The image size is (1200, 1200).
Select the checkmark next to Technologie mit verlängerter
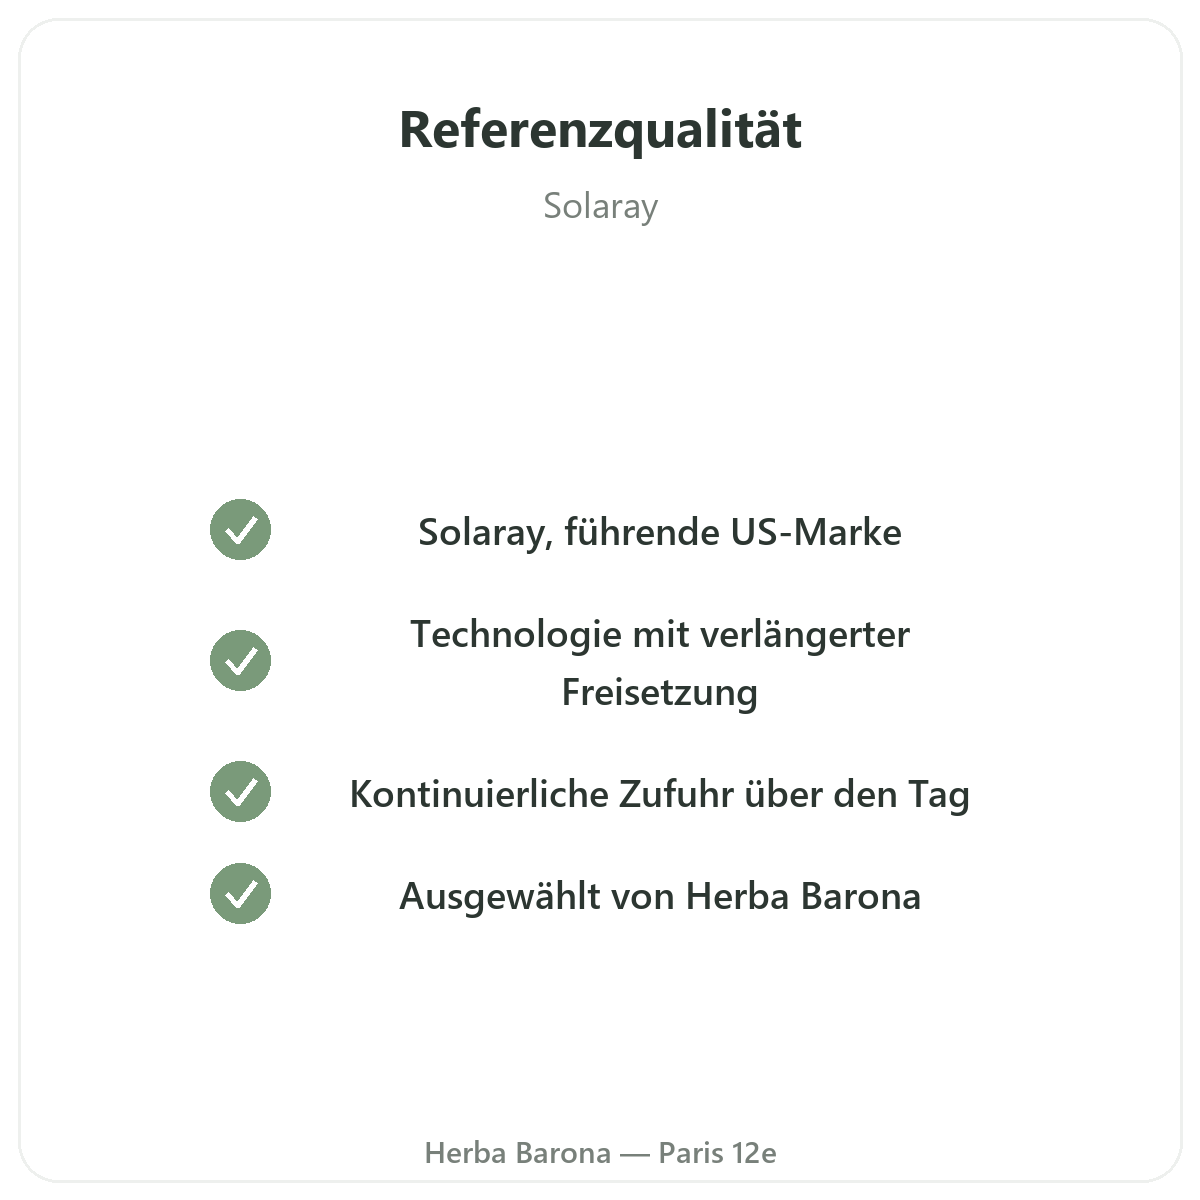coord(240,660)
